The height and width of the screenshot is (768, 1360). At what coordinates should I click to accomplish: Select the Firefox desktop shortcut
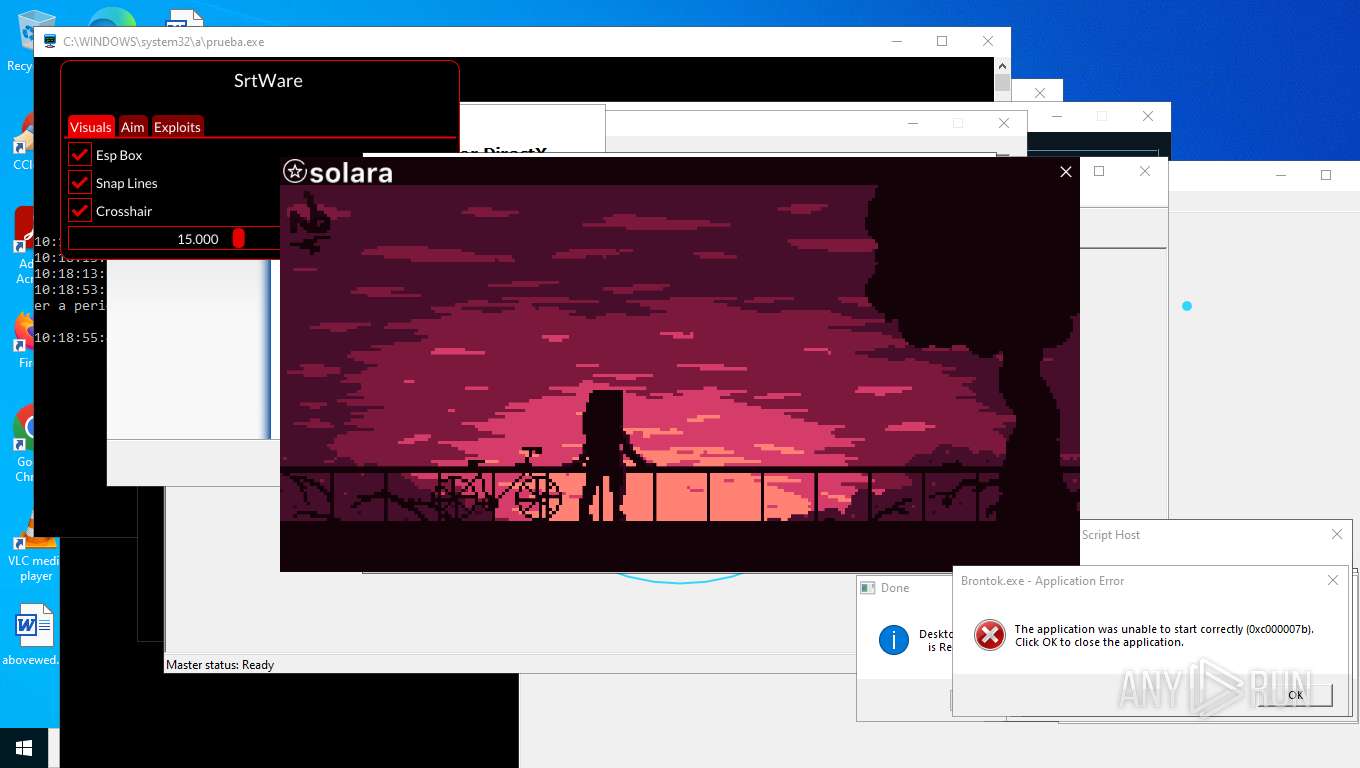coord(25,340)
